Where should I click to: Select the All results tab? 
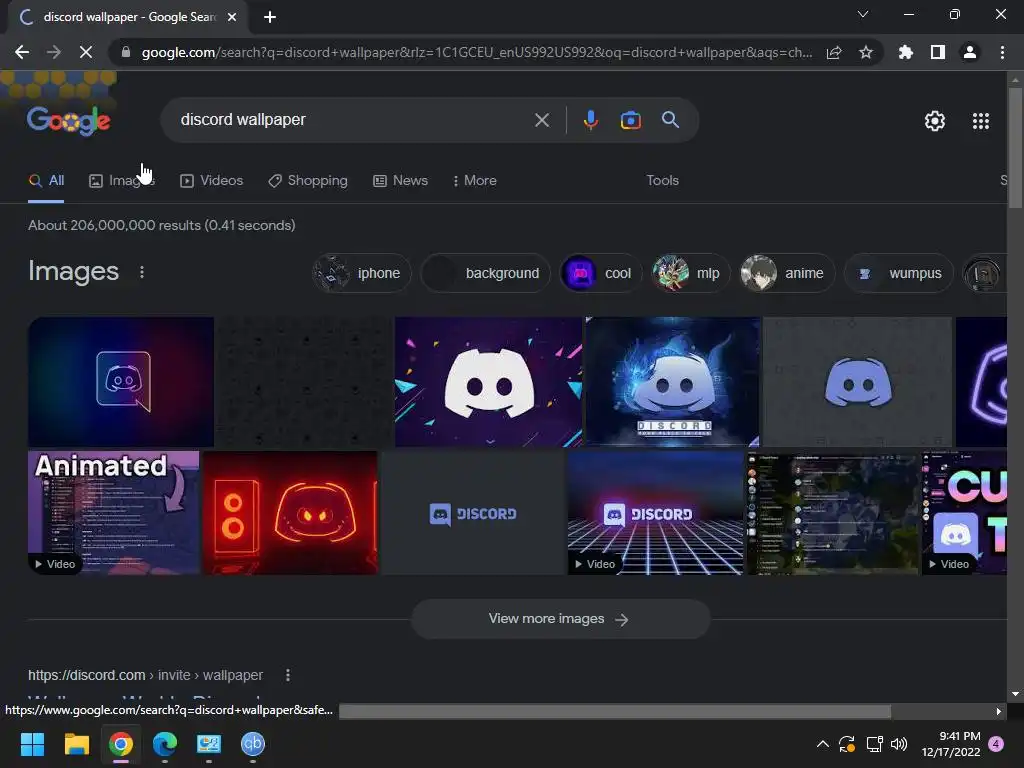46,181
